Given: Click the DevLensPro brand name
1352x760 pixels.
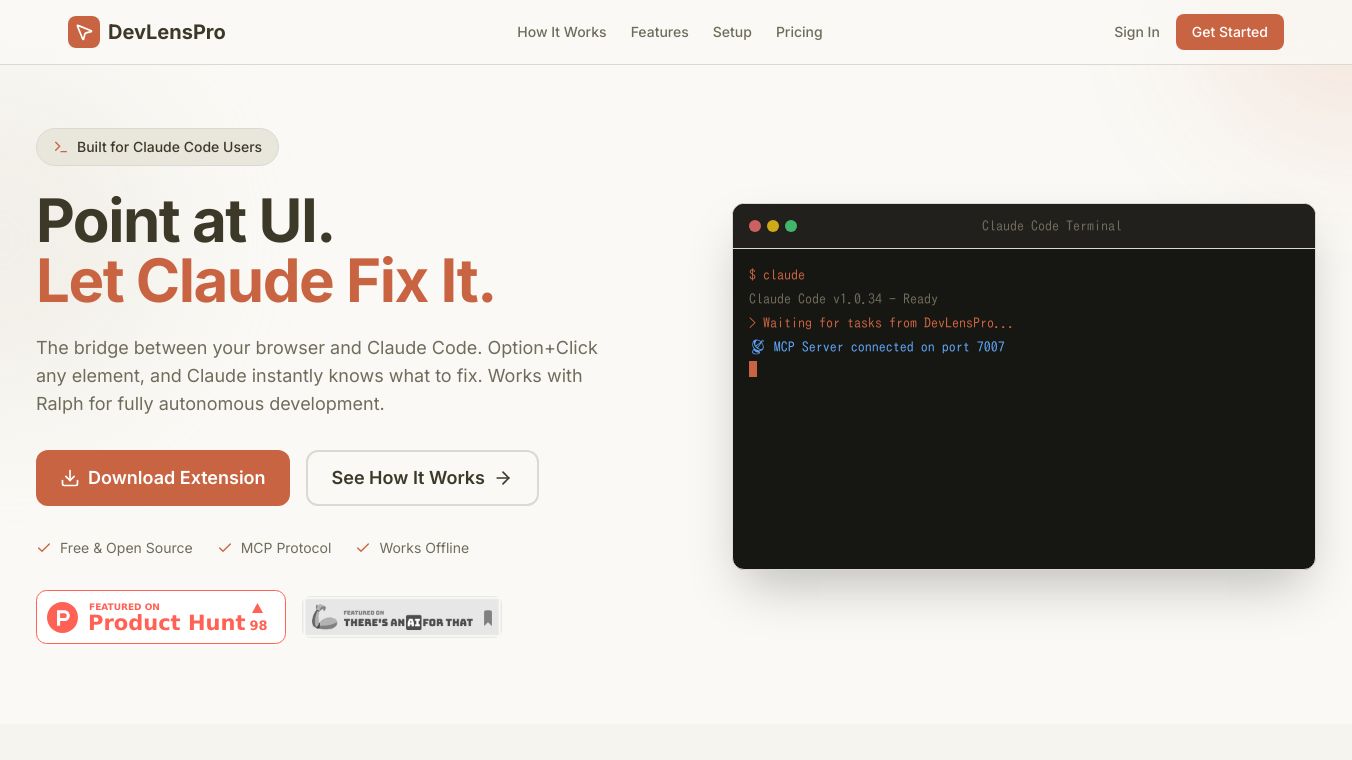Looking at the screenshot, I should coord(167,32).
